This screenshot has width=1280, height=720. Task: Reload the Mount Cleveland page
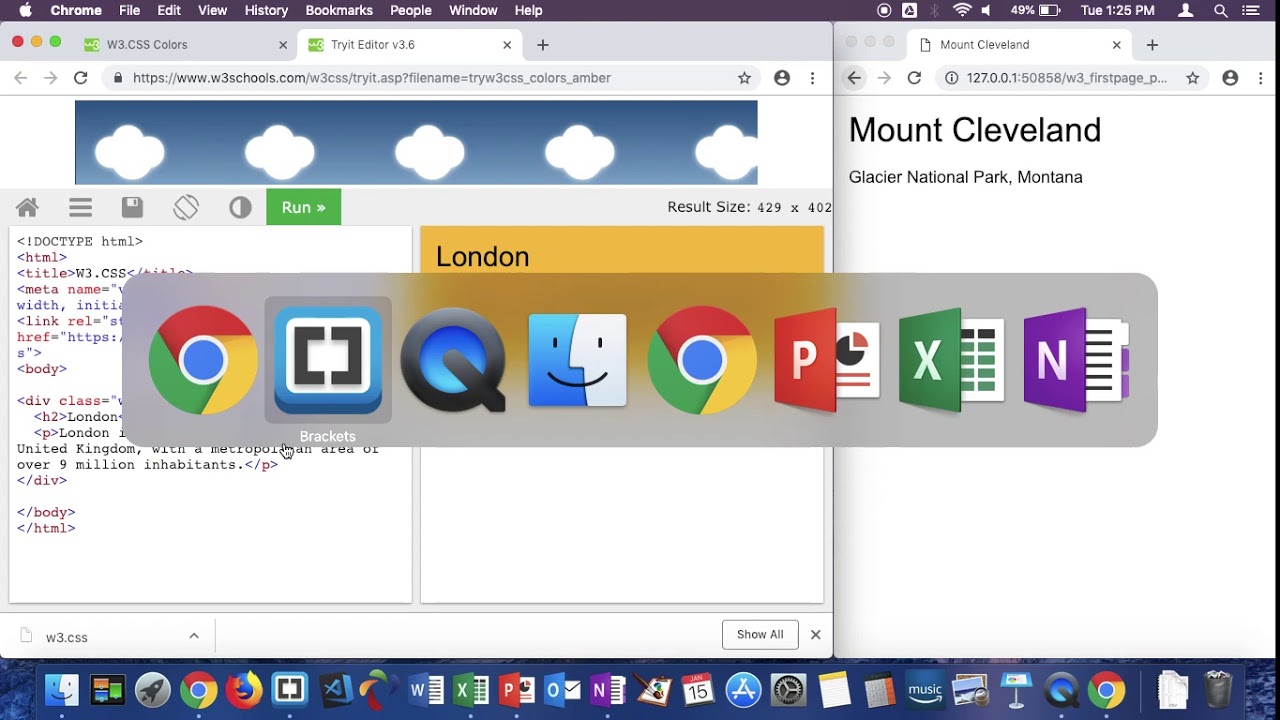pyautogui.click(x=914, y=78)
